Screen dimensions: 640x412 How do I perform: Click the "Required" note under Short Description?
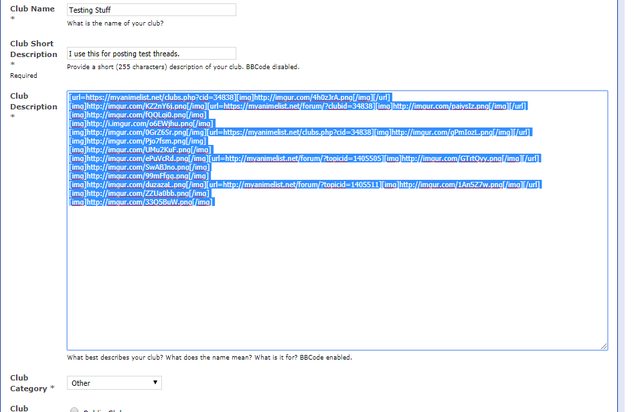tap(22, 74)
